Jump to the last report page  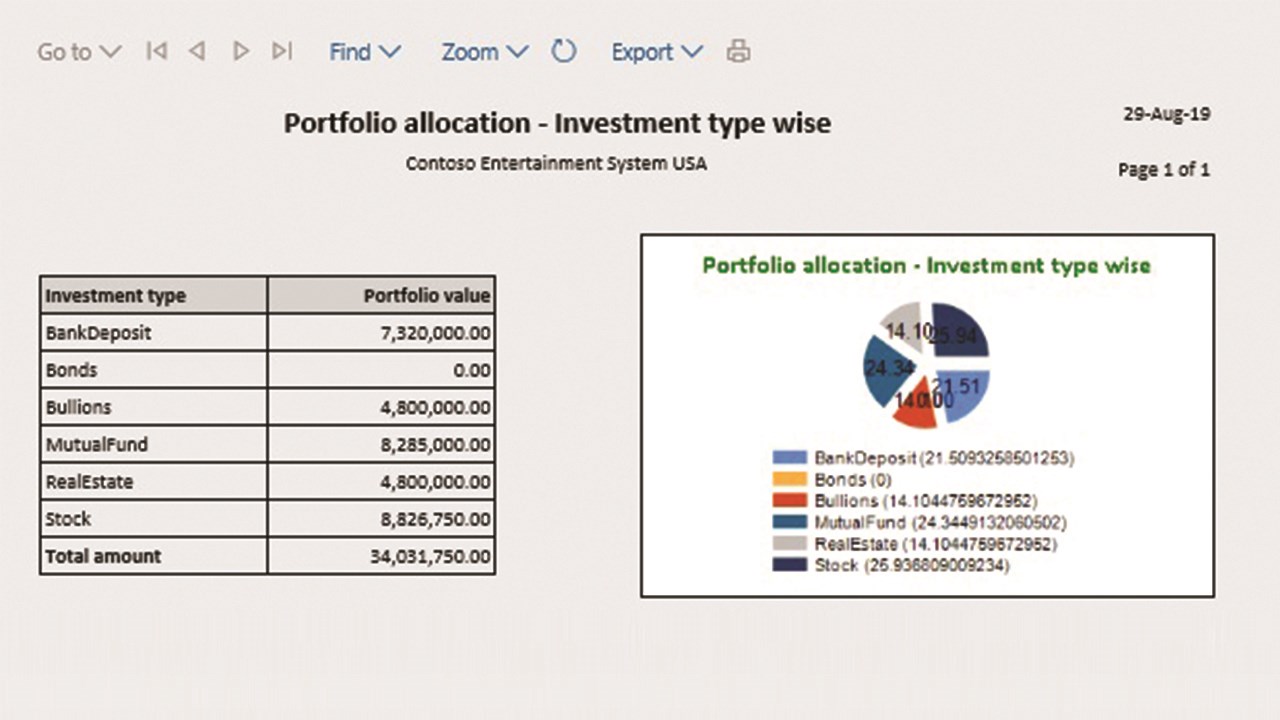point(282,51)
